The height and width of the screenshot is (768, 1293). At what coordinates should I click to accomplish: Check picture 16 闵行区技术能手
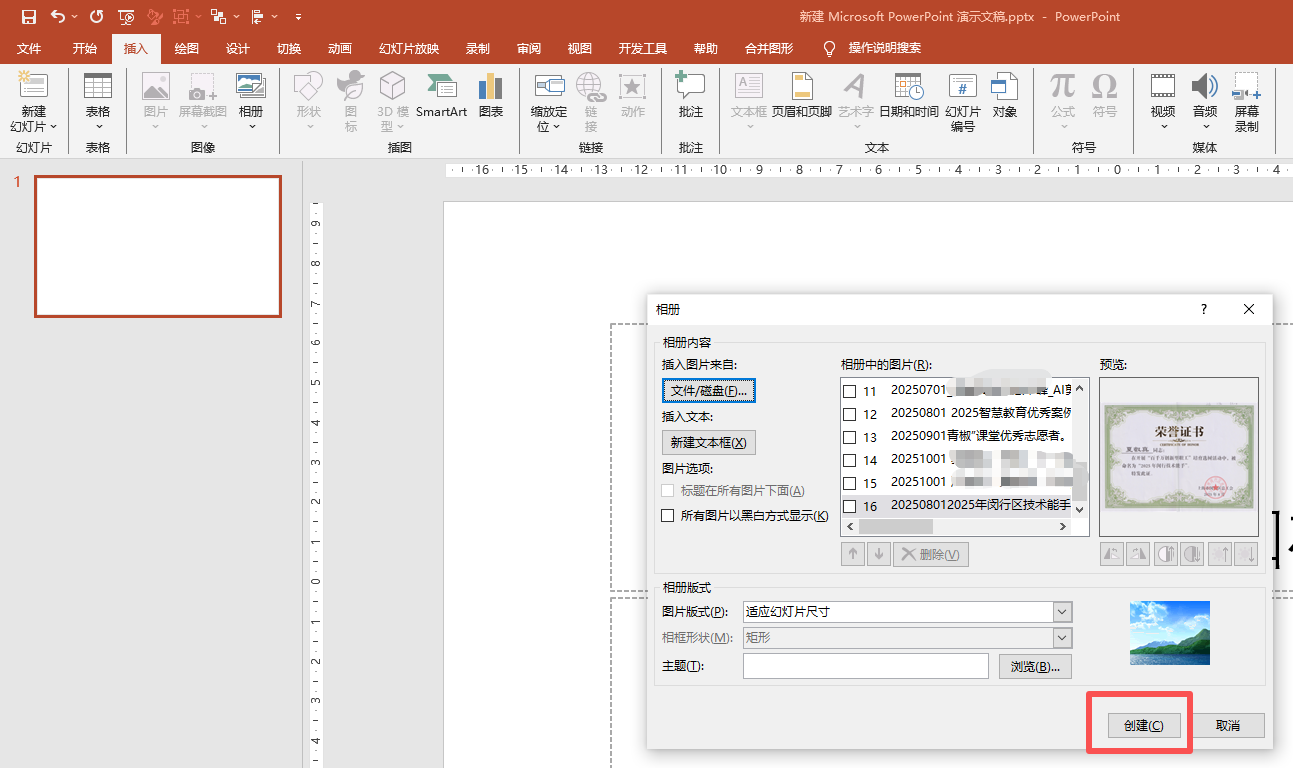click(849, 506)
